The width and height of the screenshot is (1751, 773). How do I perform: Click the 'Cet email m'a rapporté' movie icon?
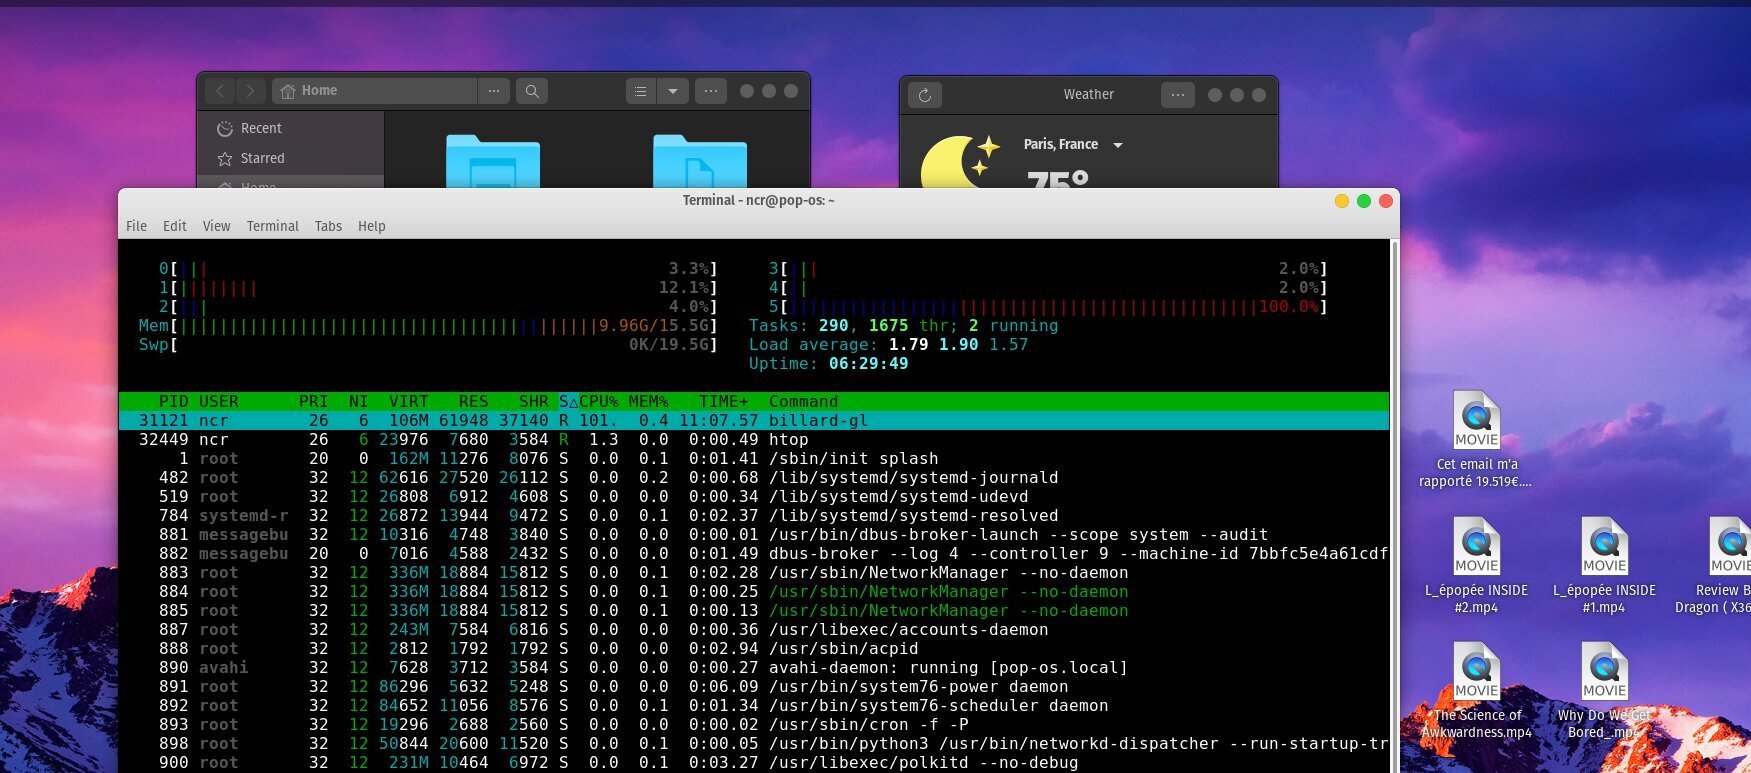coord(1476,420)
